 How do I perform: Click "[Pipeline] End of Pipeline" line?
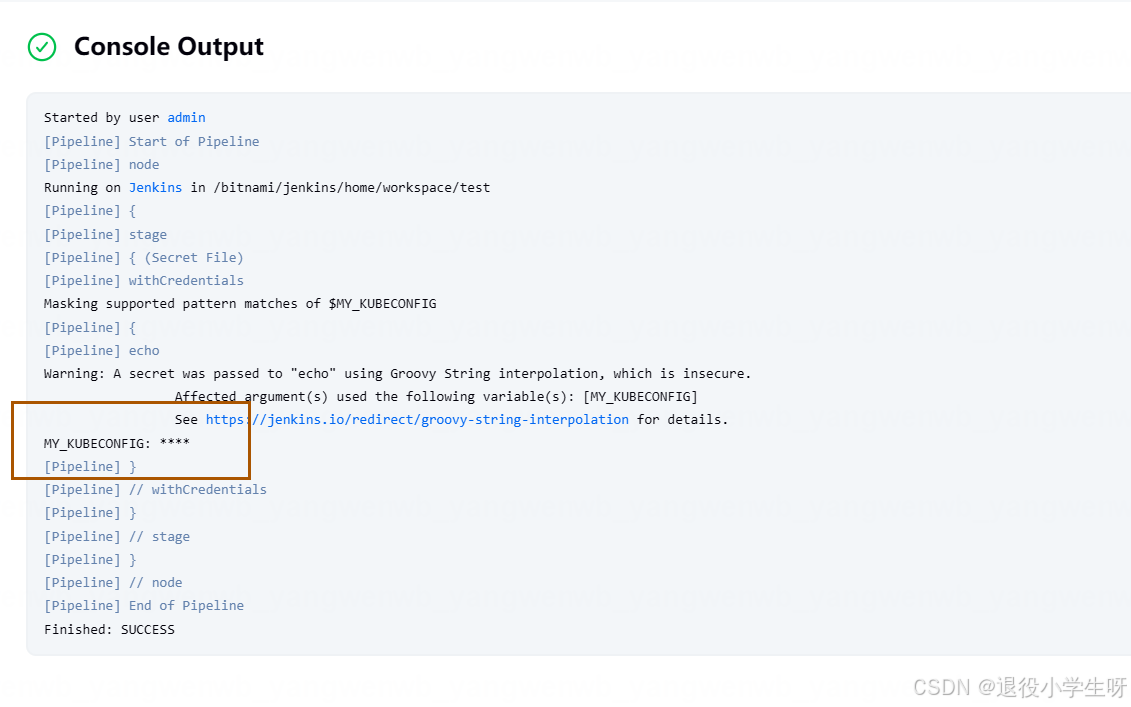pos(144,606)
